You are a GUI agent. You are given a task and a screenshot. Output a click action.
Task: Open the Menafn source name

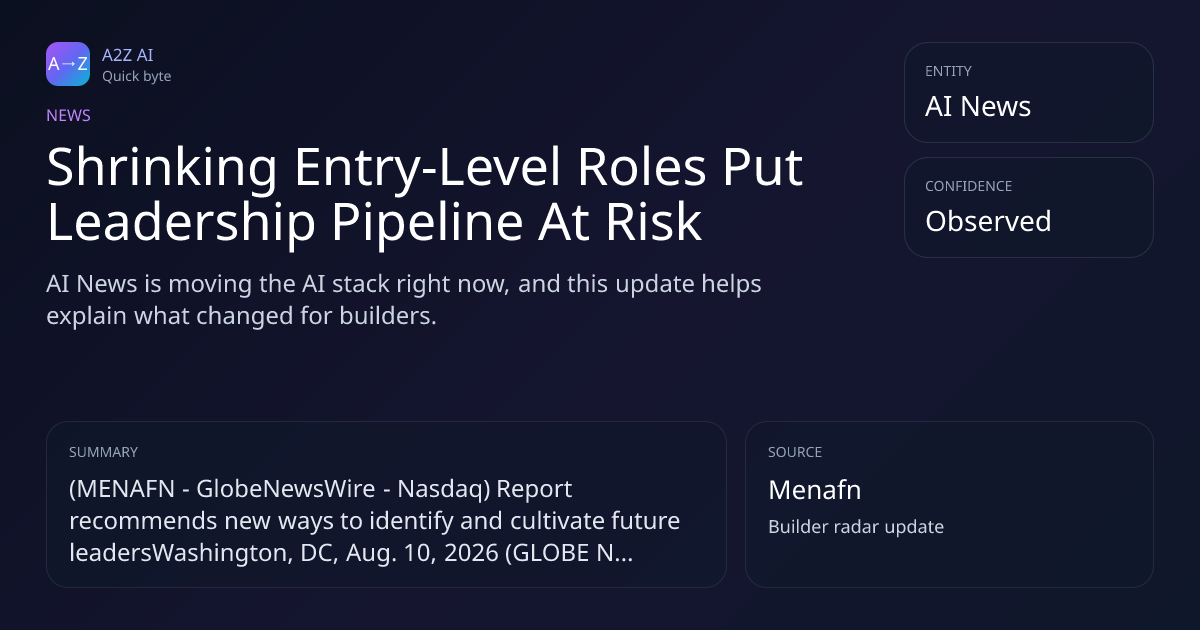coord(815,490)
